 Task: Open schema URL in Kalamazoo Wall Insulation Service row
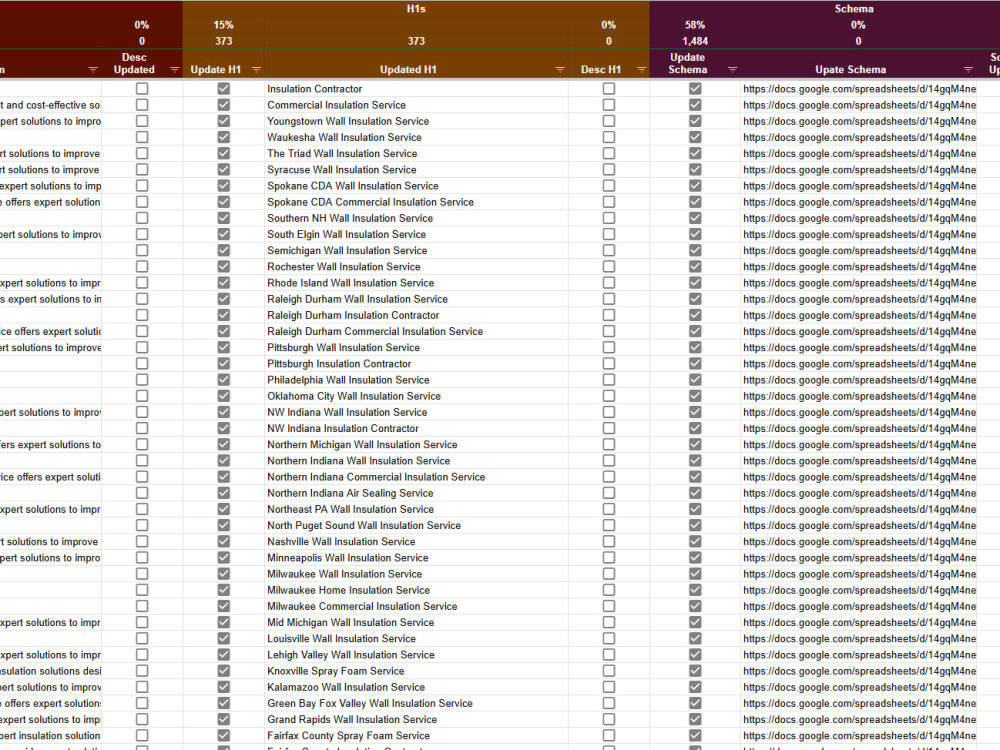pyautogui.click(x=859, y=688)
